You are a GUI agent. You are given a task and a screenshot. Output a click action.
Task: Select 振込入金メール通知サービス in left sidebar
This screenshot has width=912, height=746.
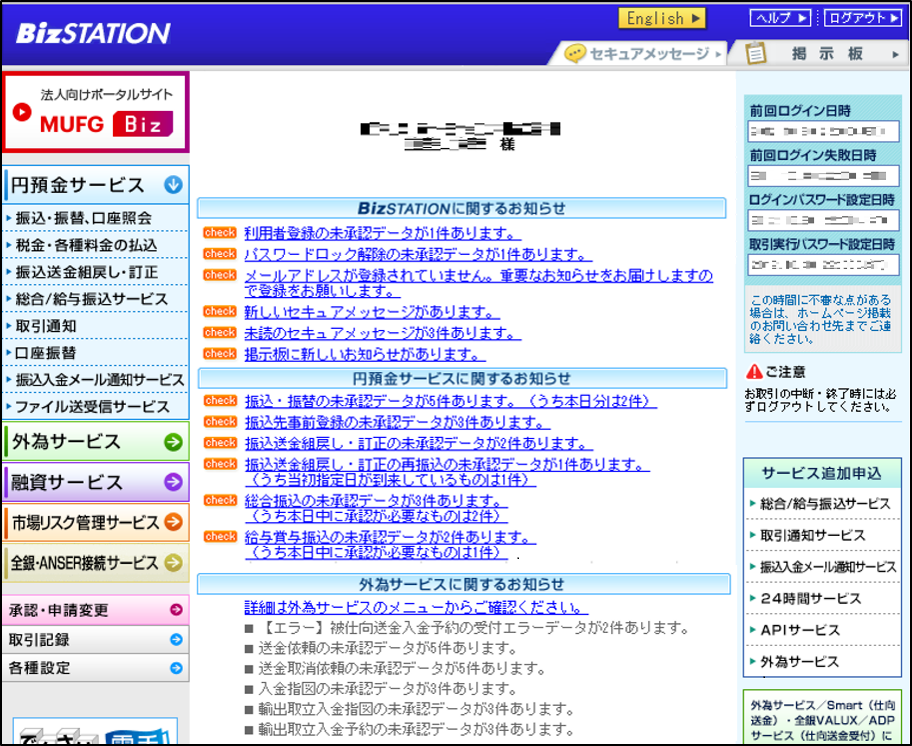click(x=99, y=380)
